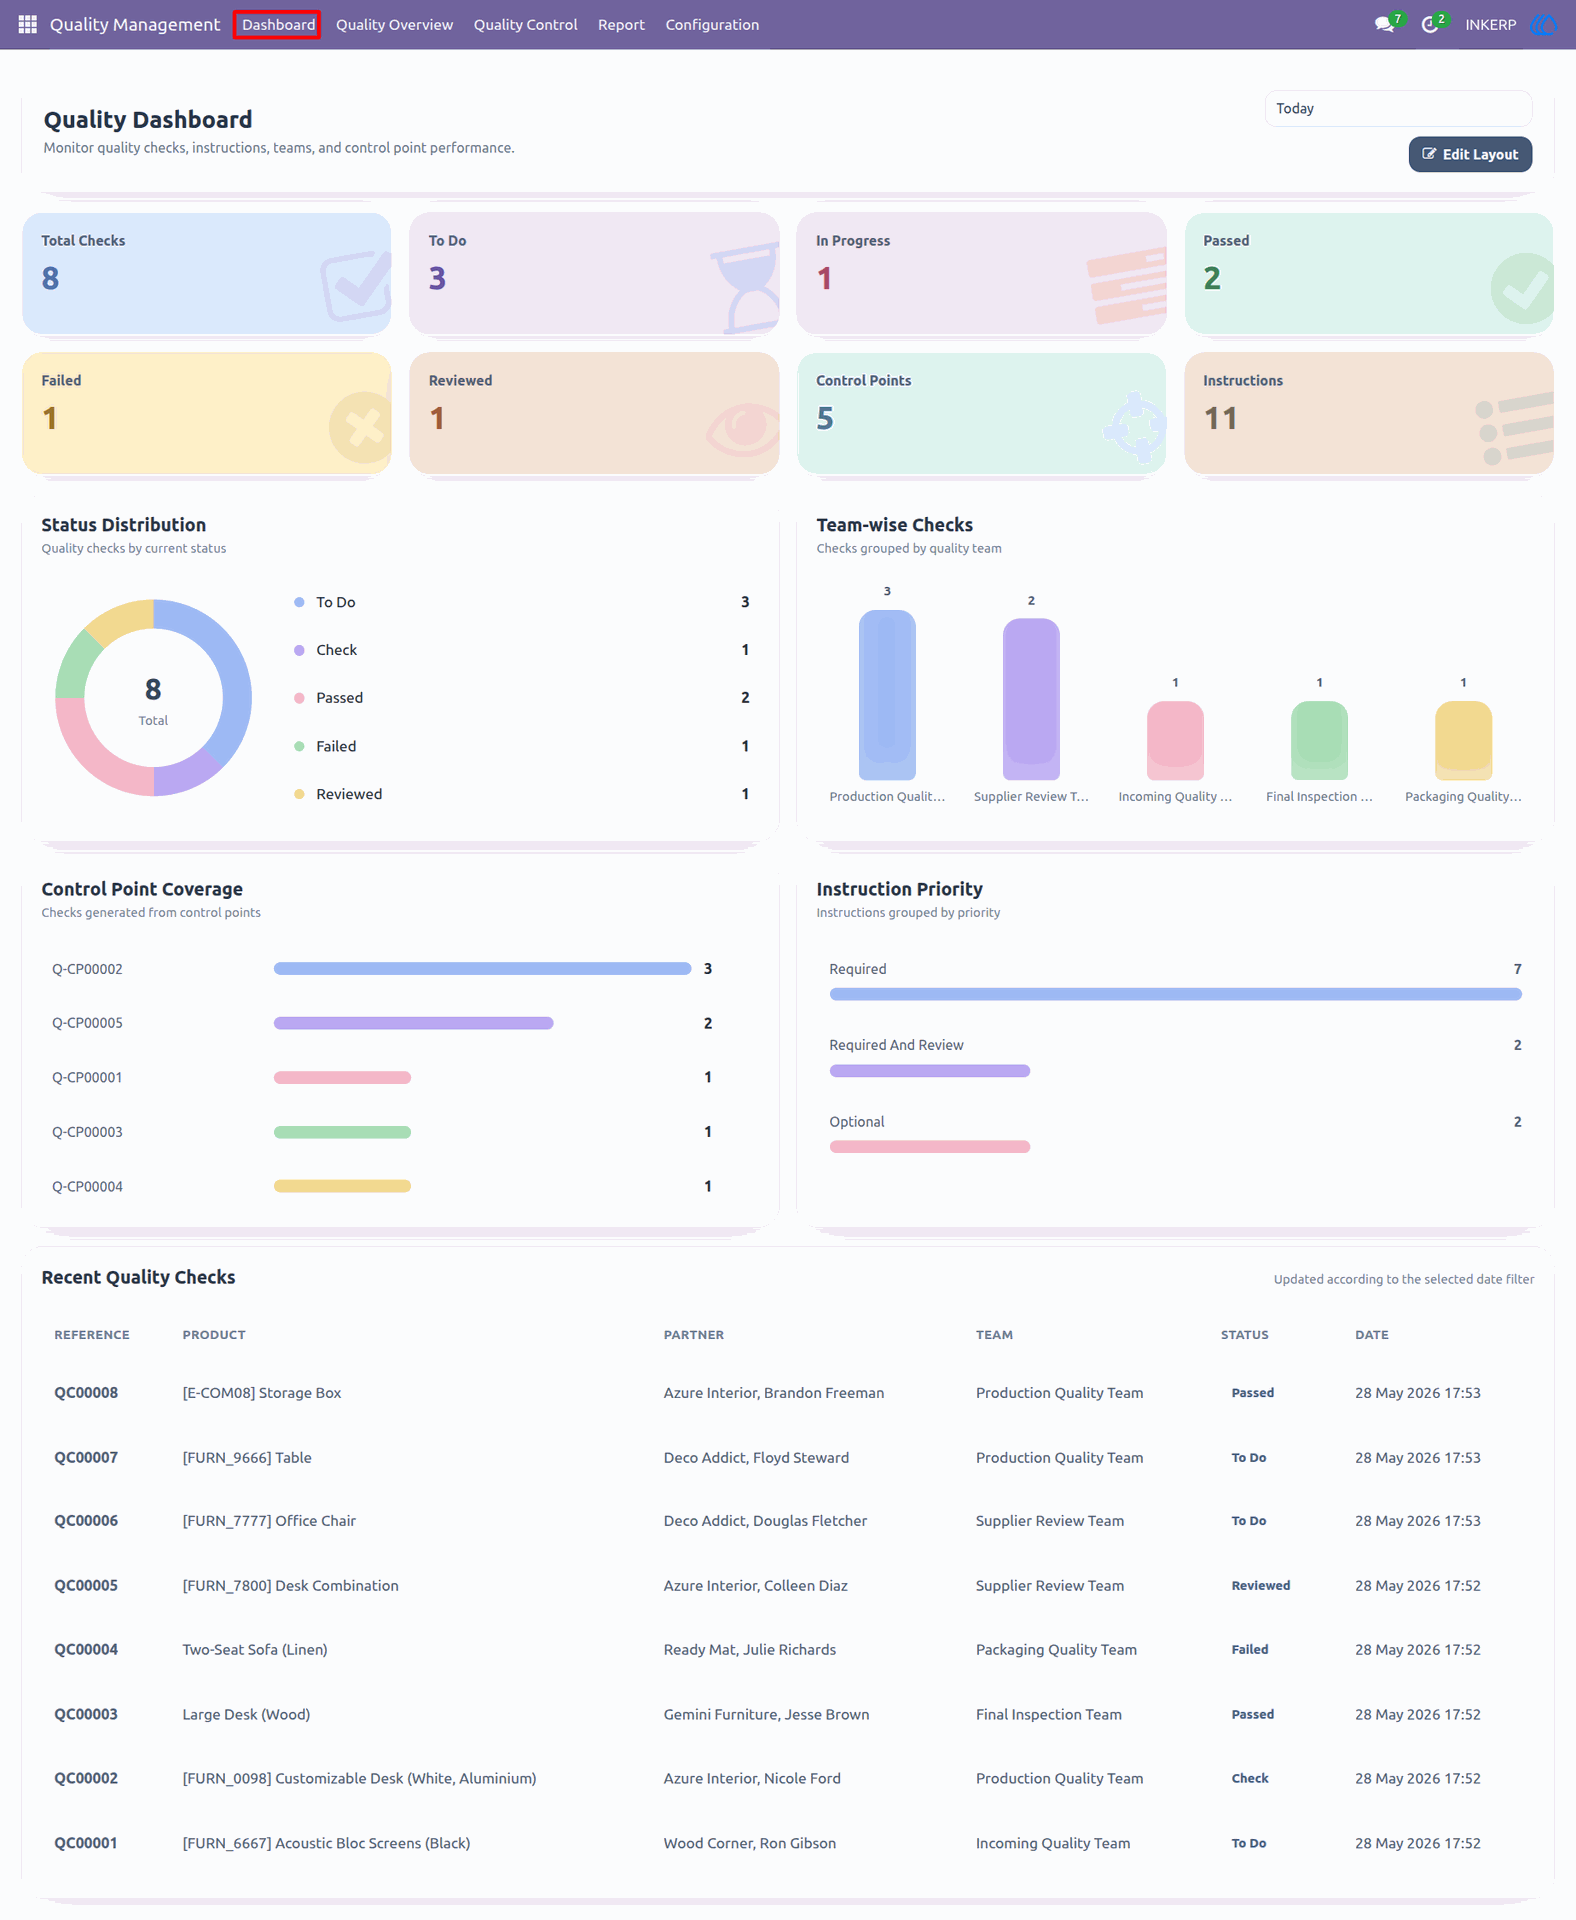Open the Quality Control menu
The image size is (1576, 1920).
coord(525,24)
